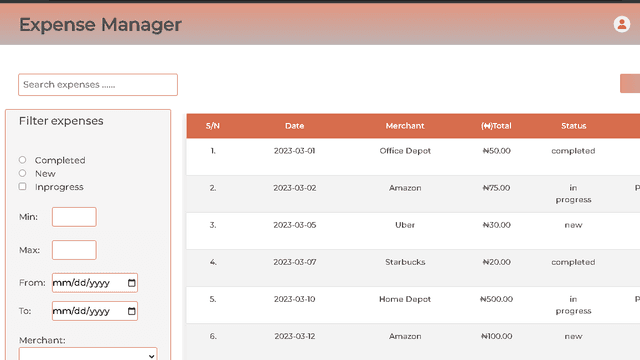
Task: Click the Filter expenses heading
Action: pyautogui.click(x=61, y=121)
